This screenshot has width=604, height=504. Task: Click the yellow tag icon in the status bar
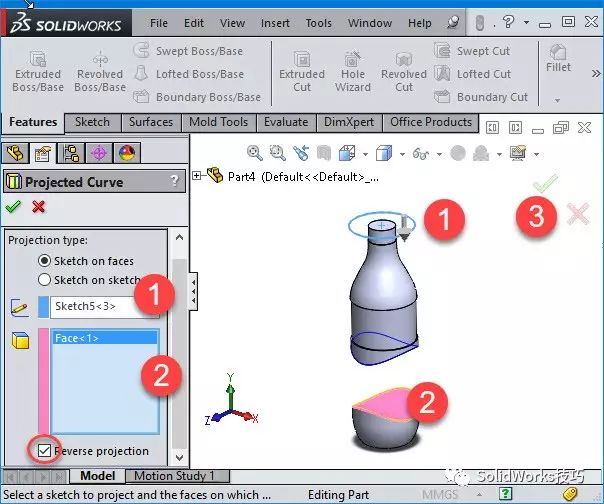[570, 494]
